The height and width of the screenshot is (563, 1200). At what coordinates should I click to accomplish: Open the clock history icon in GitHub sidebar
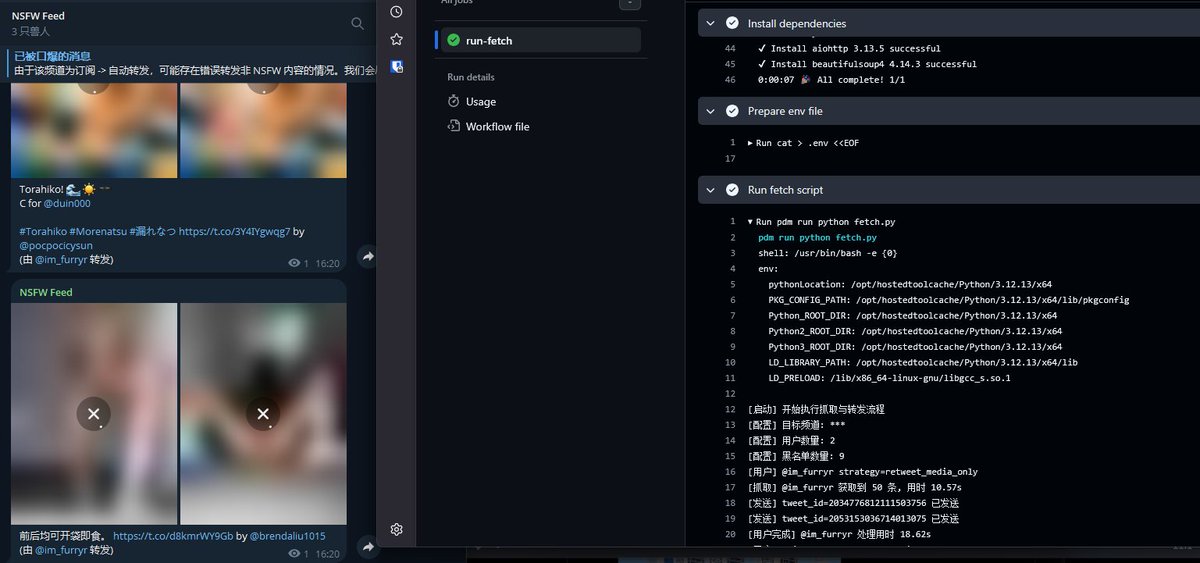click(396, 12)
